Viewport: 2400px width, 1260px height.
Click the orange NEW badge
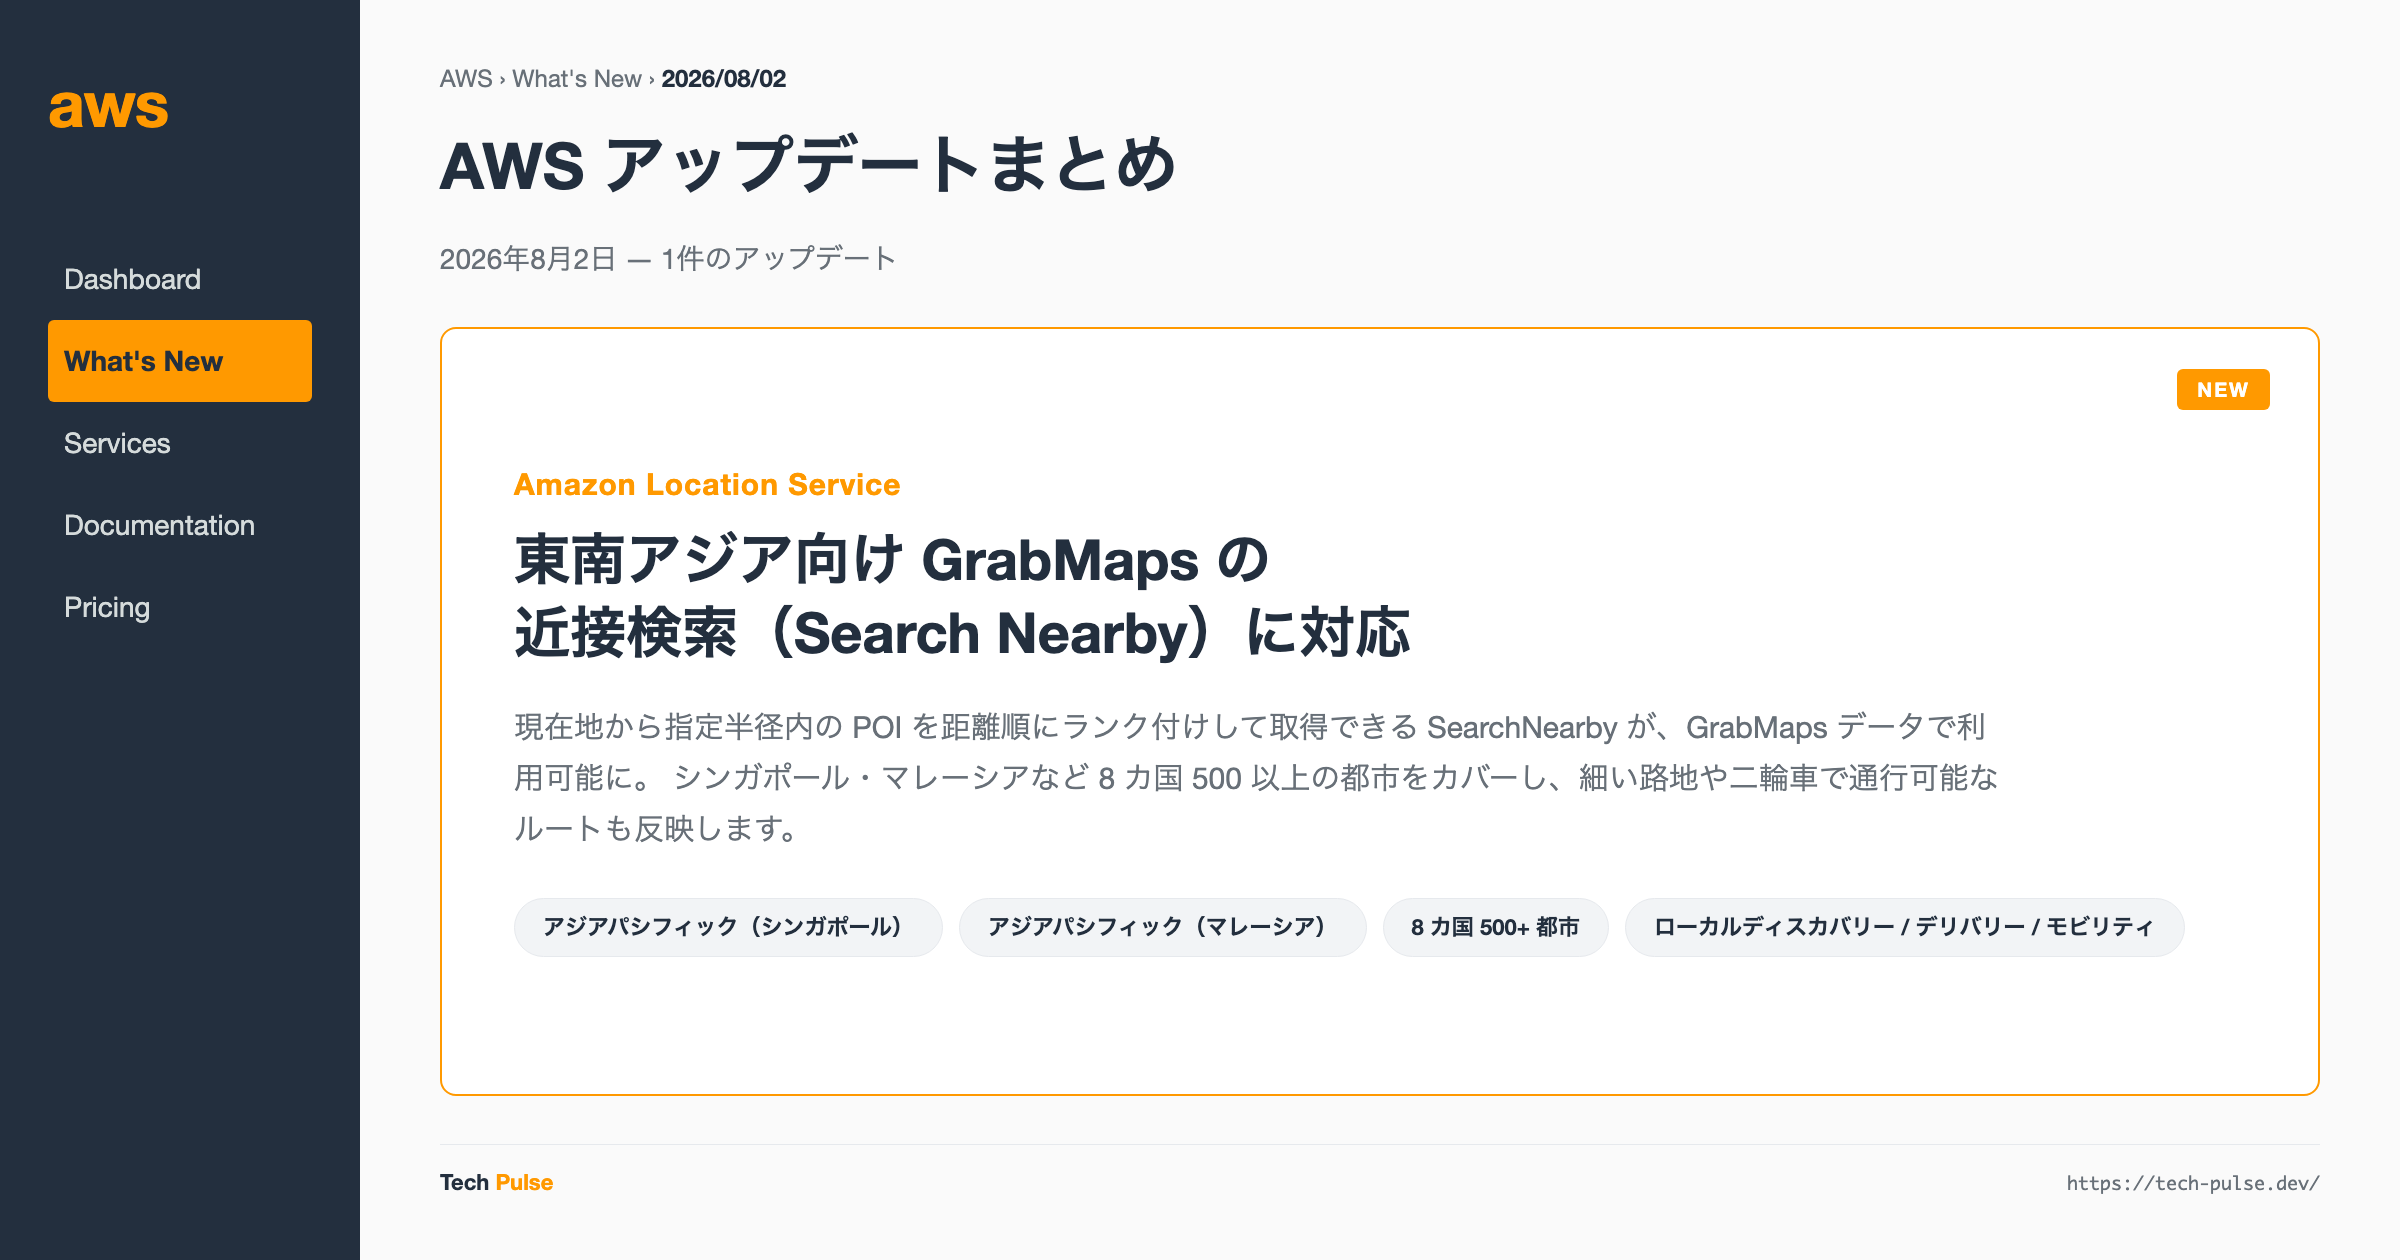click(x=2223, y=389)
